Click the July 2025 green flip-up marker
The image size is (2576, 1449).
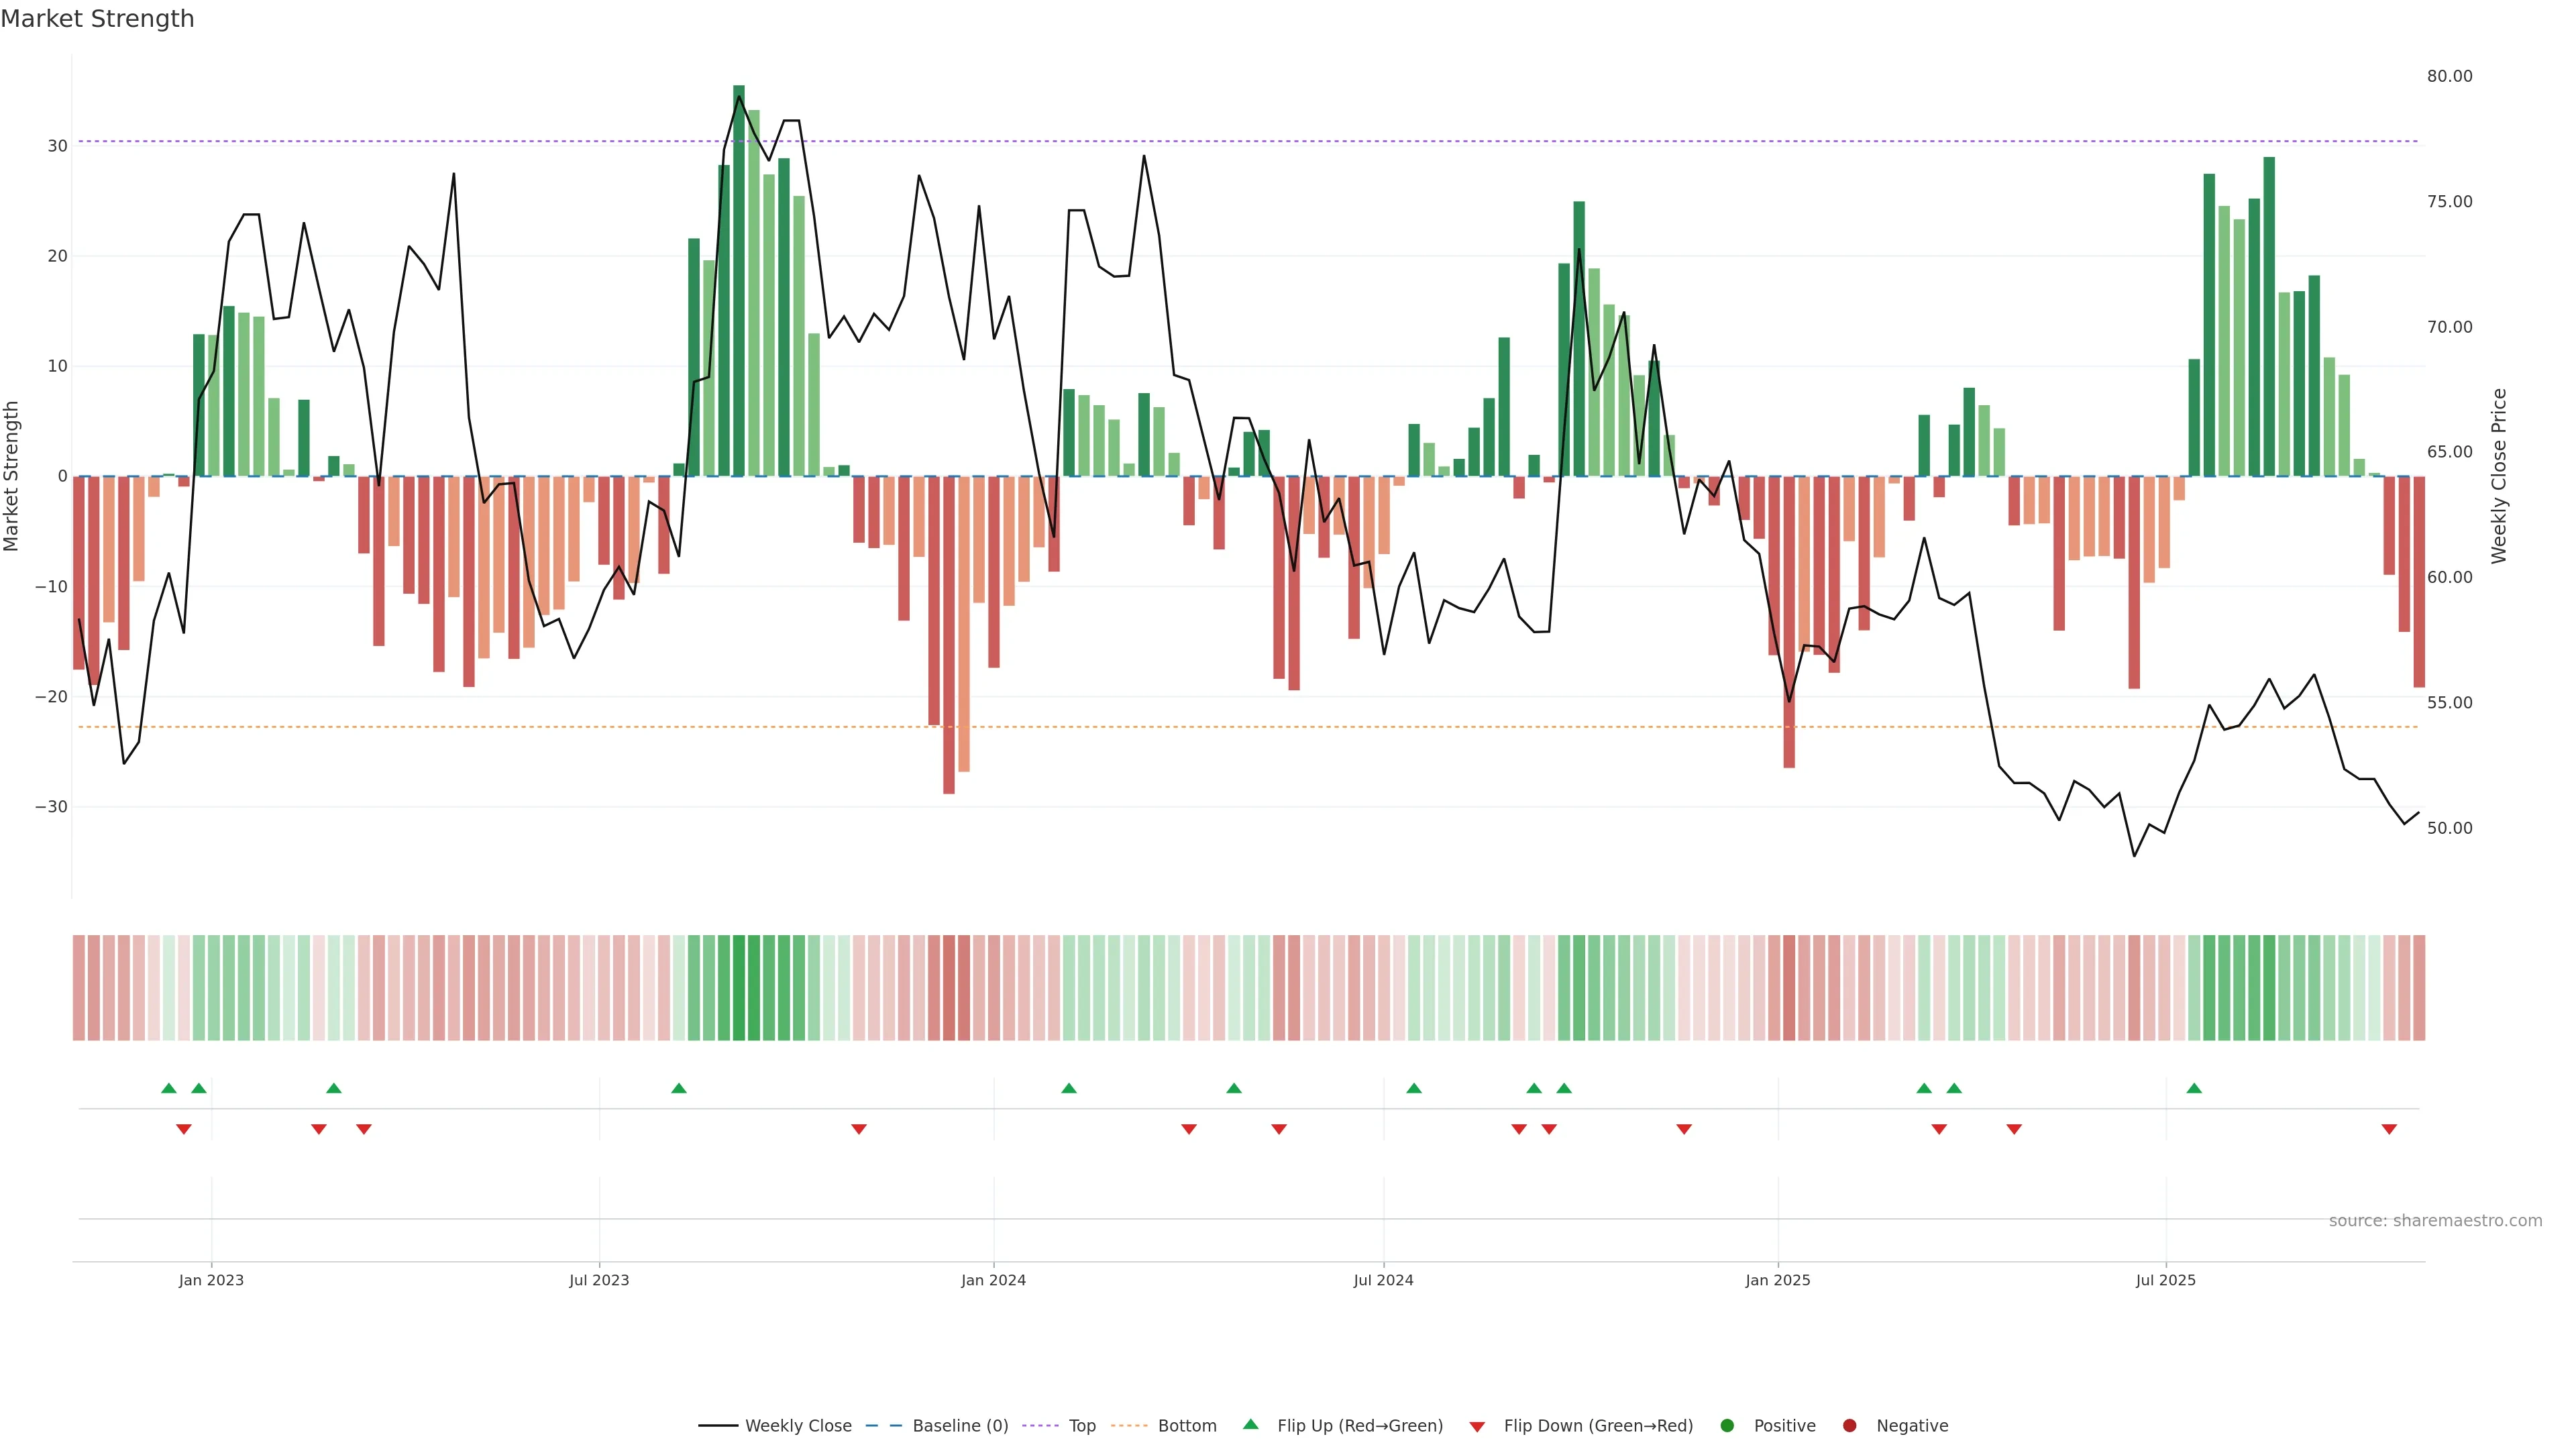tap(2194, 1088)
